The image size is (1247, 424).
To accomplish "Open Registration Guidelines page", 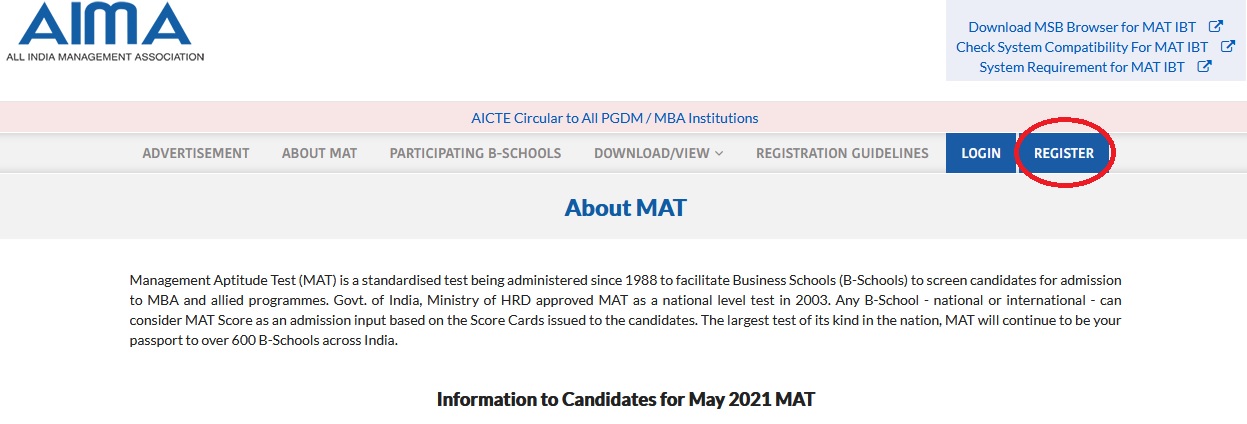I will 842,153.
